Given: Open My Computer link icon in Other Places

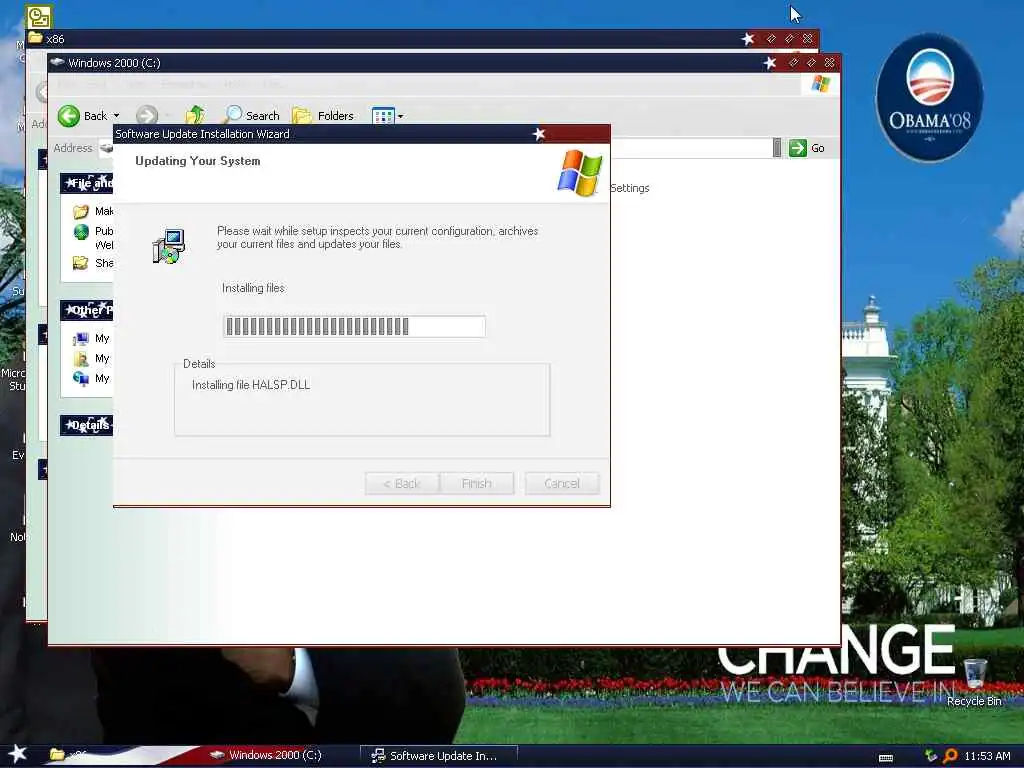Looking at the screenshot, I should 80,338.
